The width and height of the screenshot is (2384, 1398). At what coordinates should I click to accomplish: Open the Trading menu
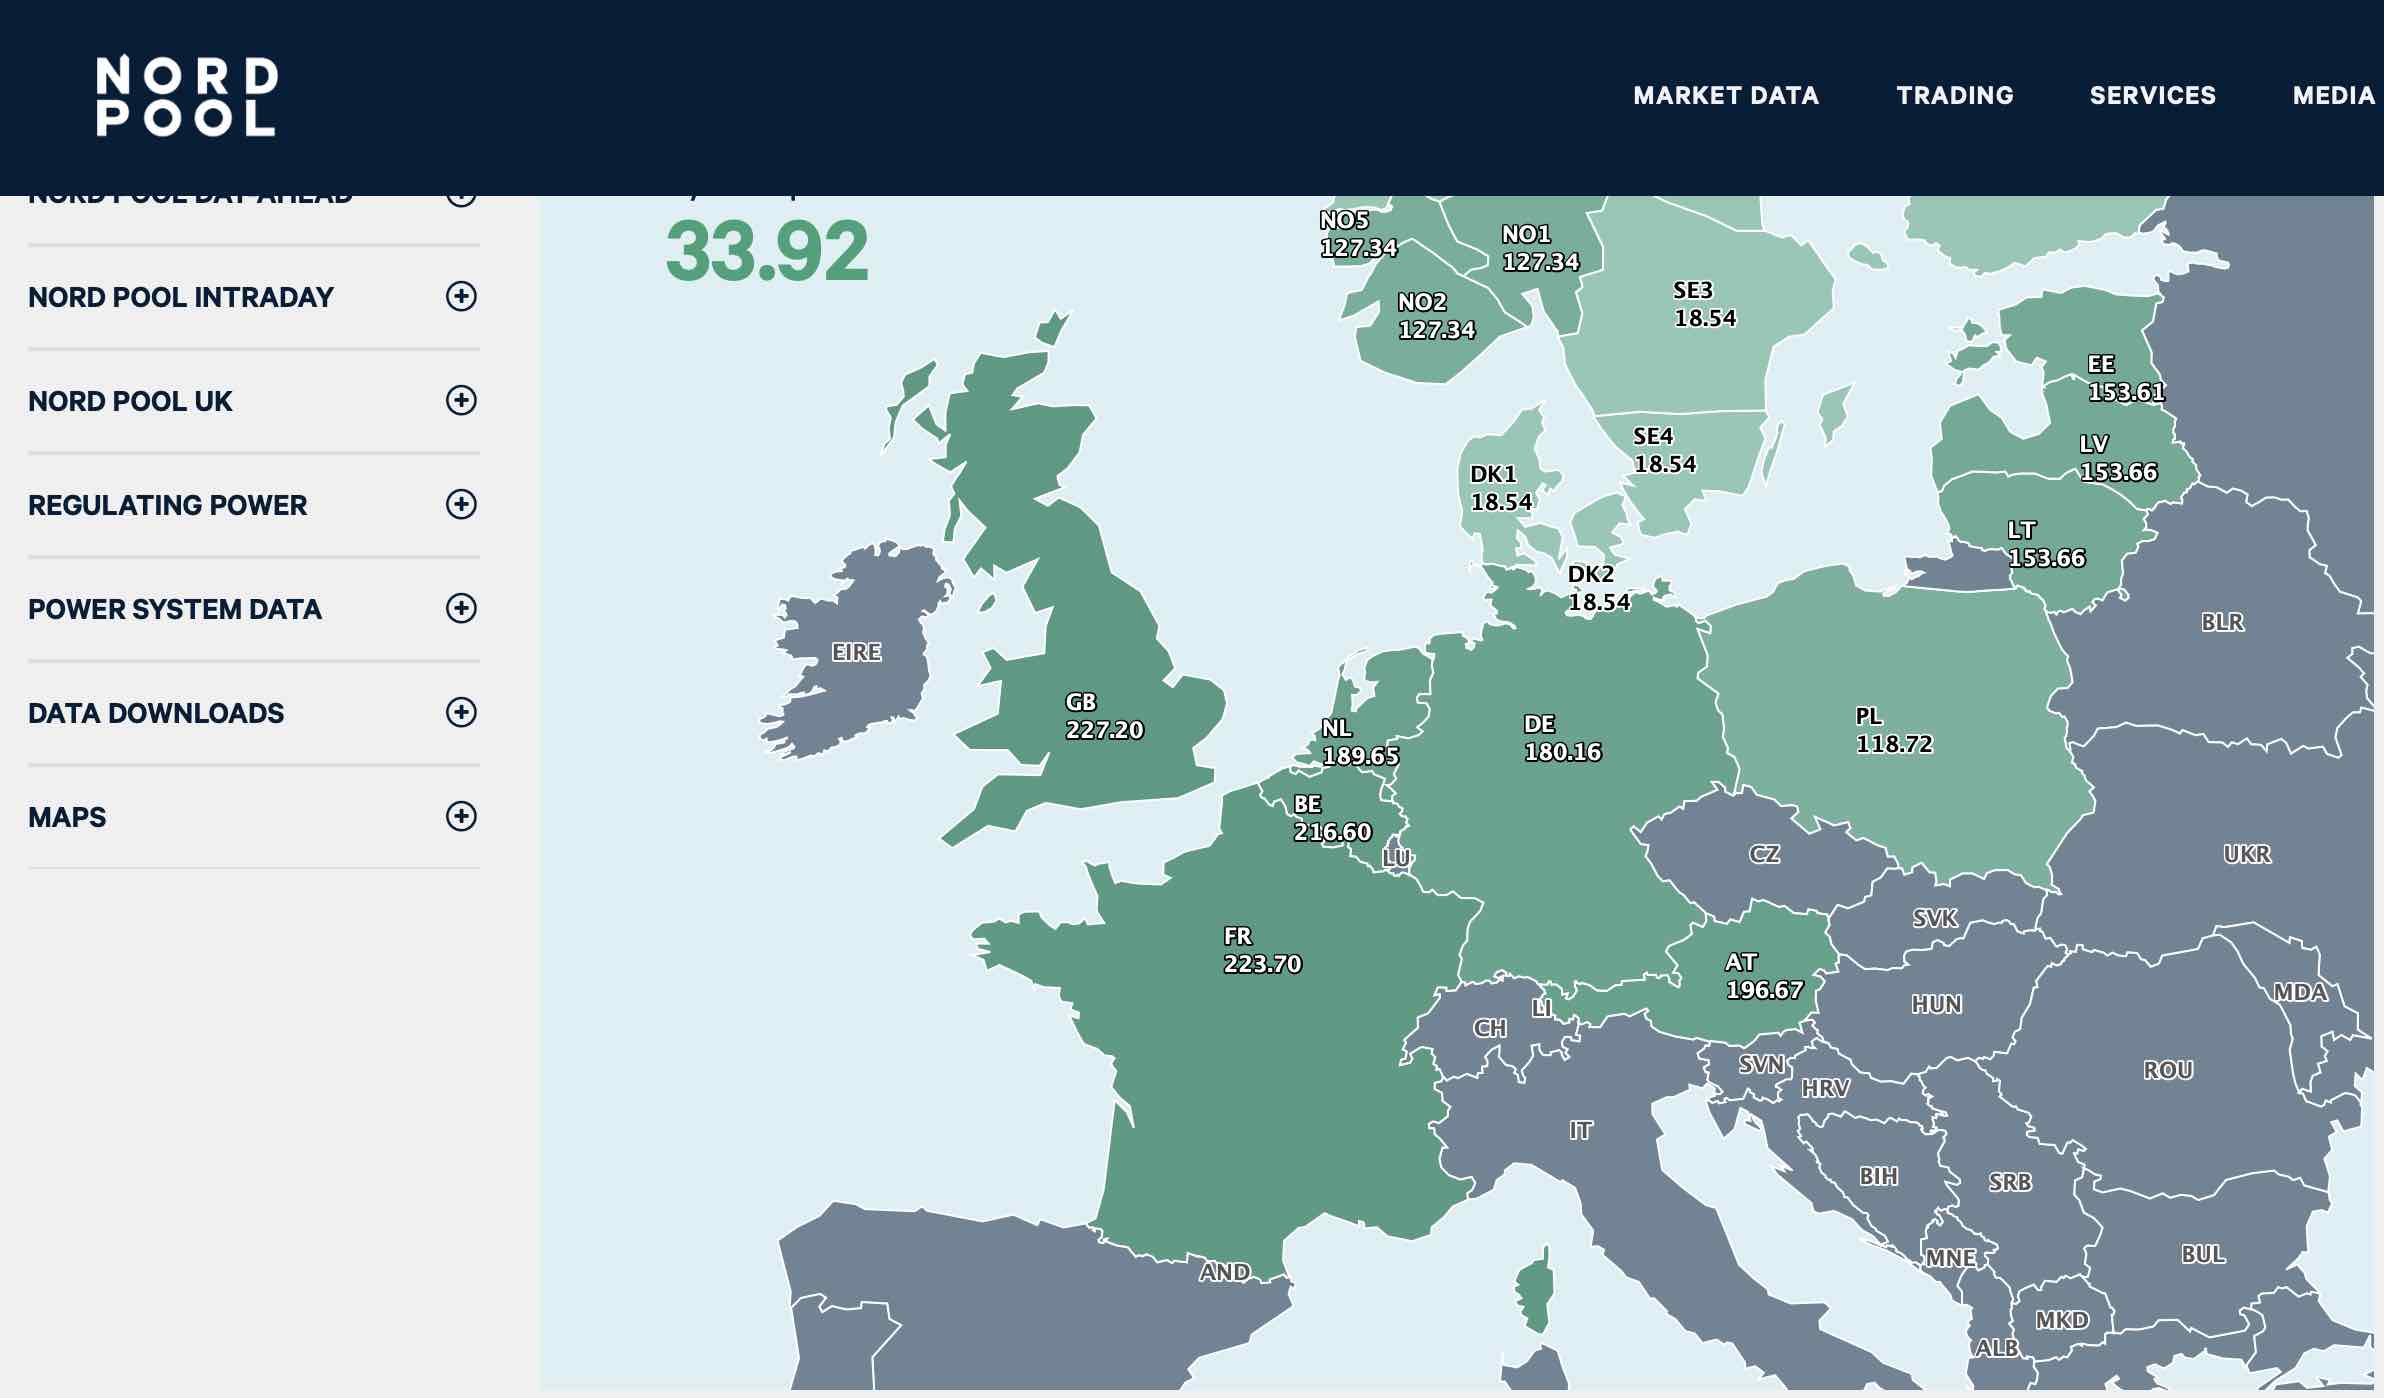pos(1954,96)
